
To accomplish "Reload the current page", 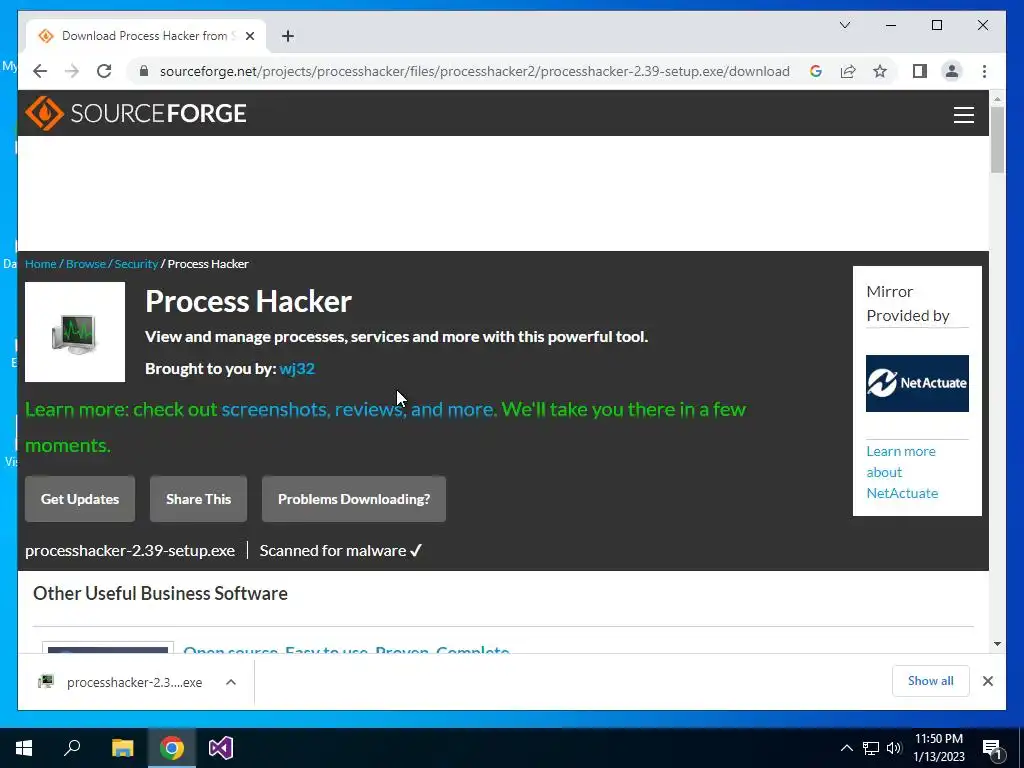I will (x=104, y=71).
